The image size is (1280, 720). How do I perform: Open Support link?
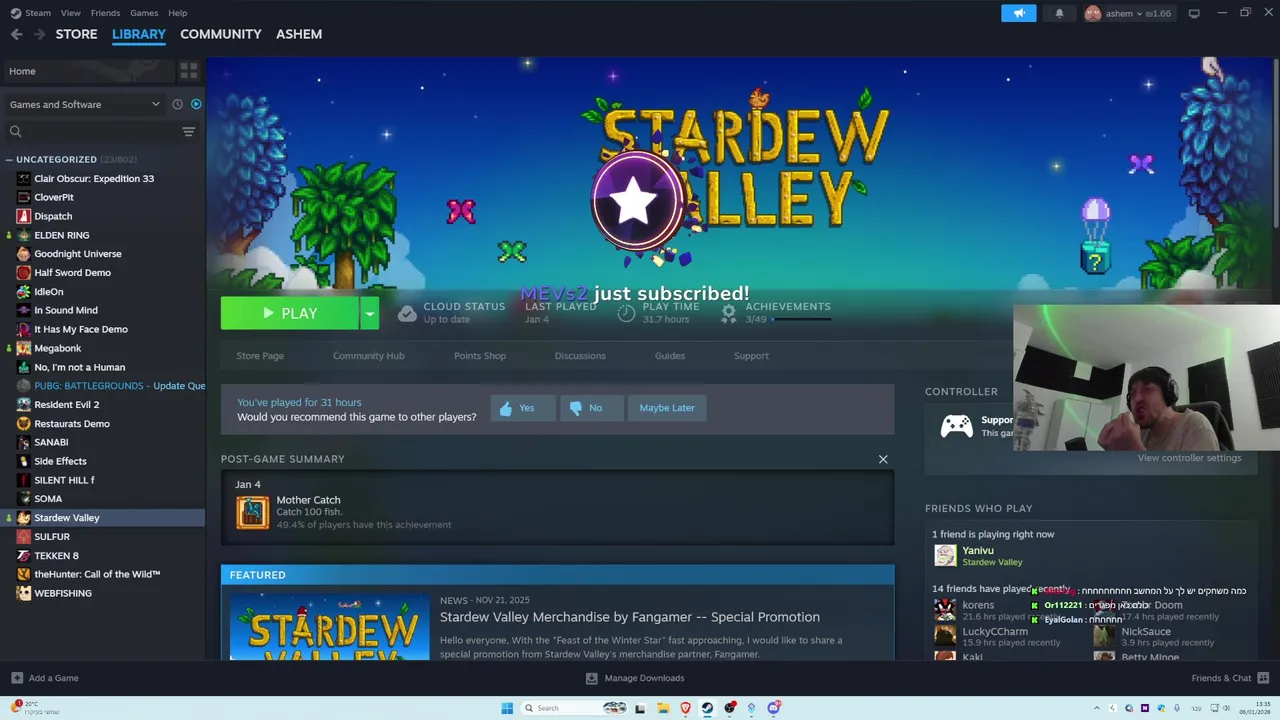[751, 356]
